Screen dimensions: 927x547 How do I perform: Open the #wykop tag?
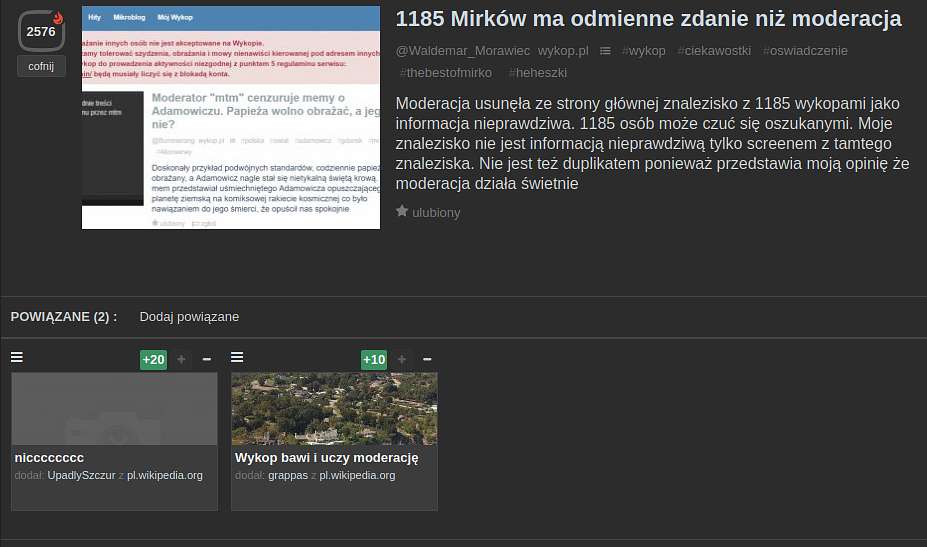tap(644, 51)
